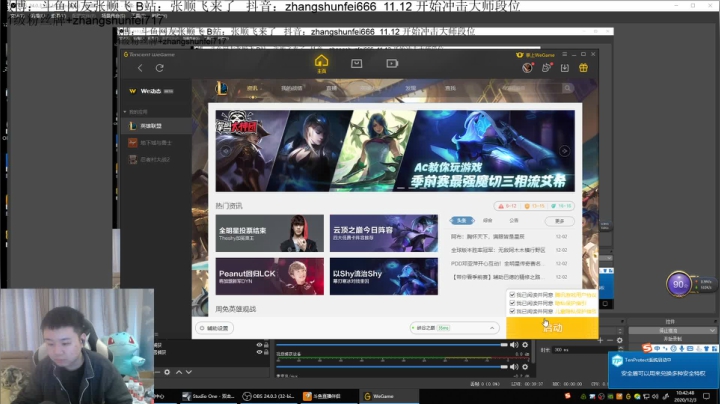720x404 pixels.
Task: Open the user avatar in WeGame
Action: coord(527,68)
